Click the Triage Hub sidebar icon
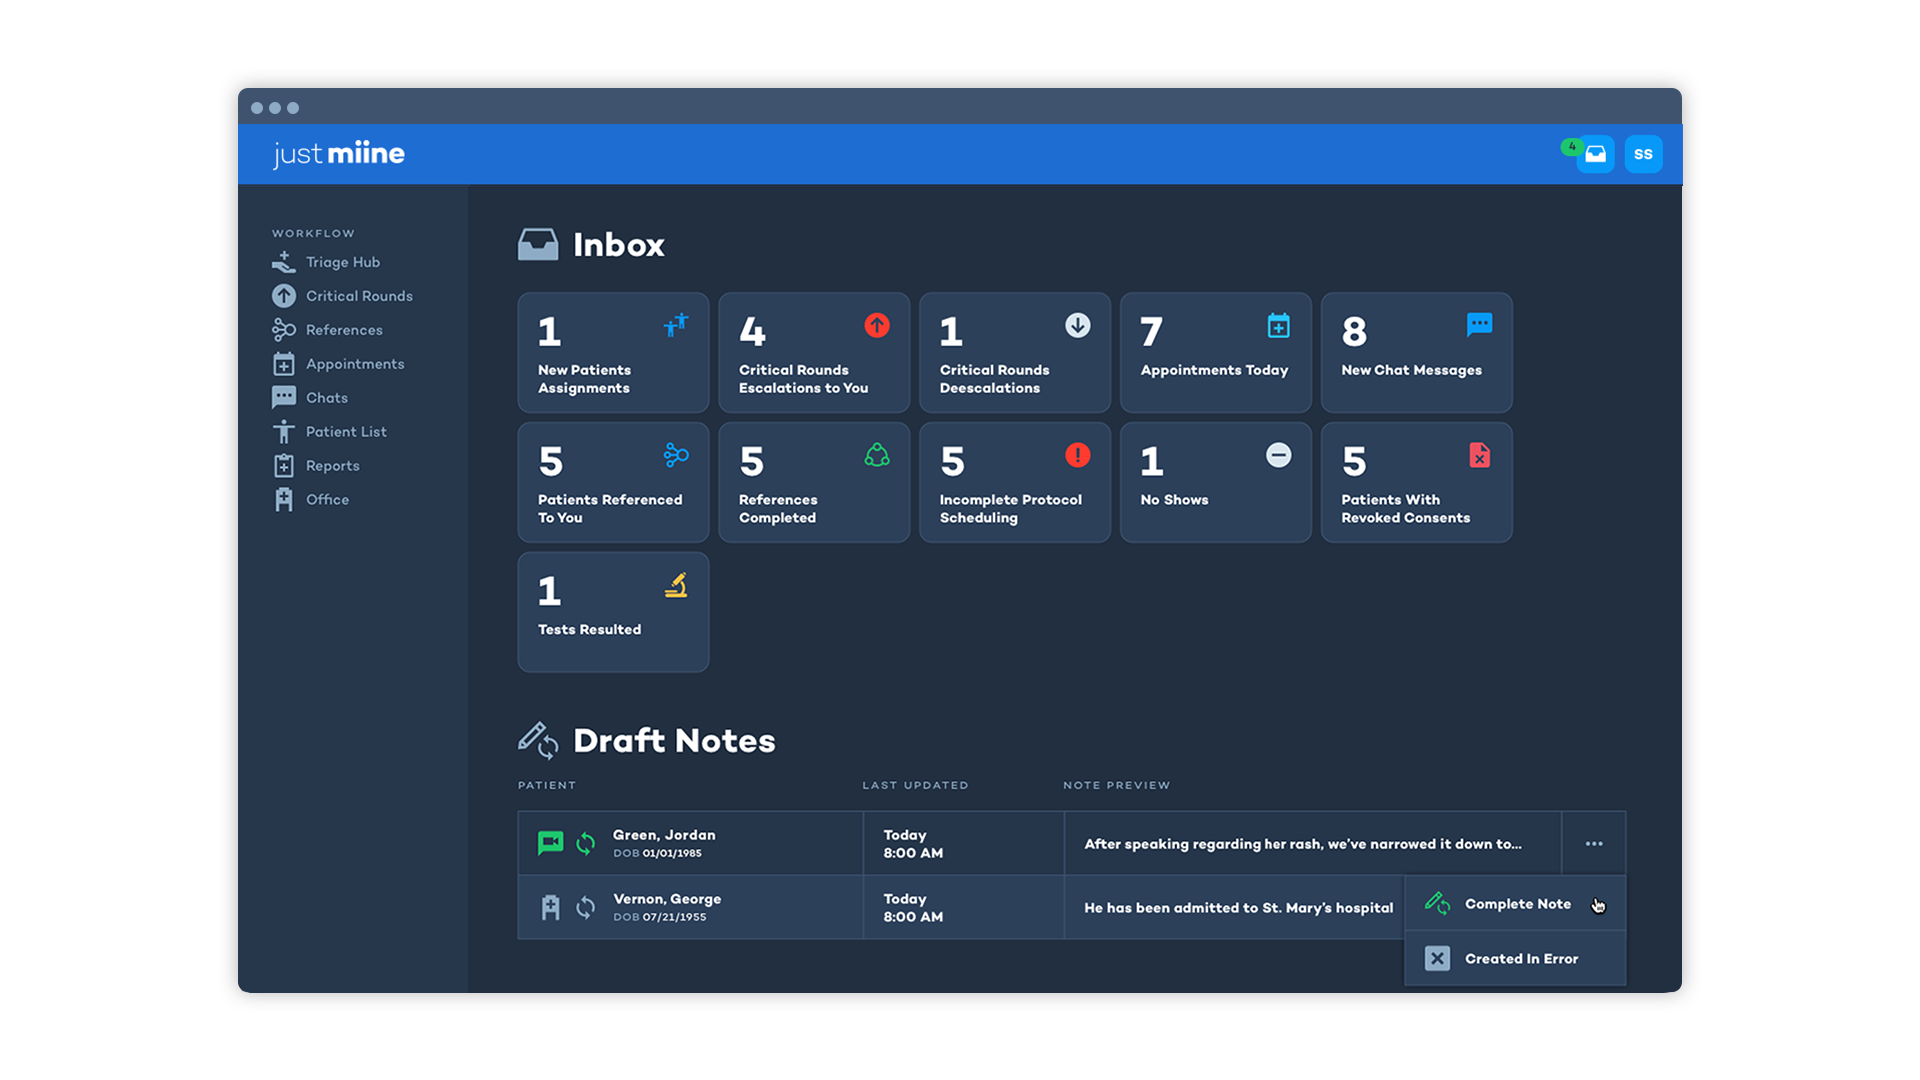This screenshot has width=1920, height=1080. (284, 262)
